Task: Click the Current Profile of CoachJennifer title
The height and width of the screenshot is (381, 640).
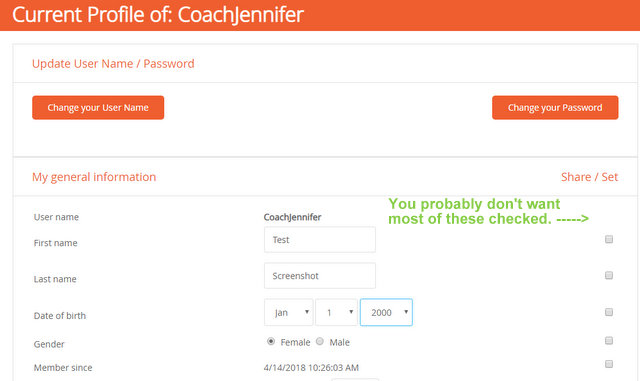Action: (x=158, y=15)
